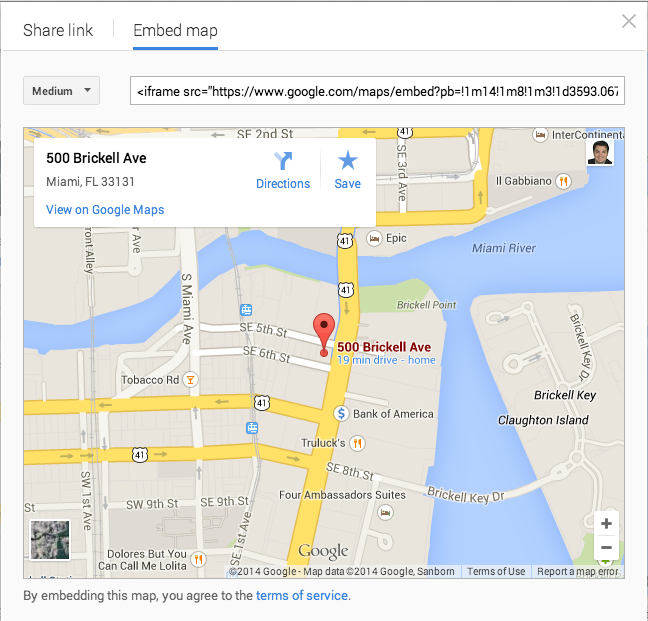Click the Google logo on the map
The width and height of the screenshot is (648, 621).
pyautogui.click(x=323, y=551)
